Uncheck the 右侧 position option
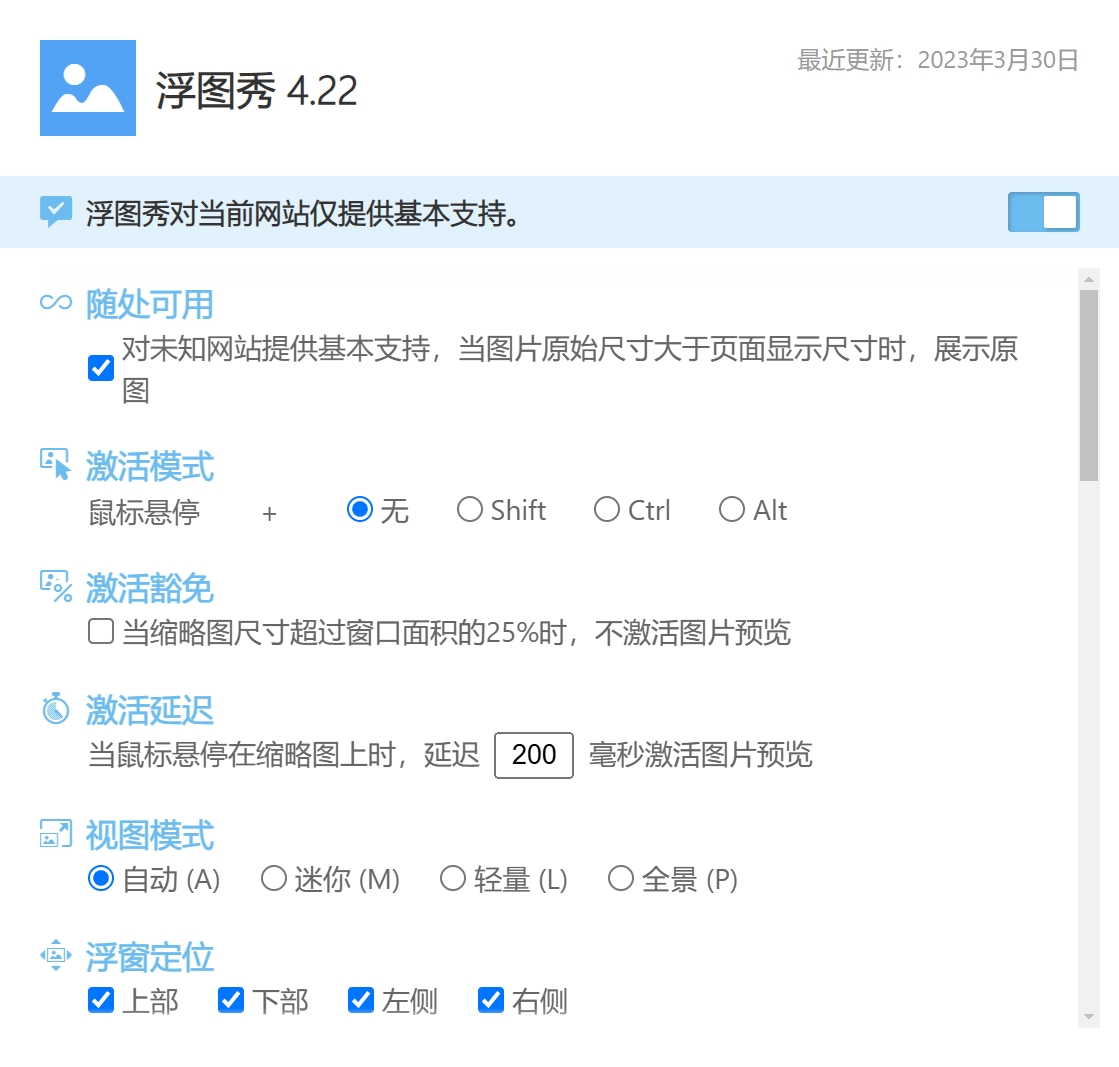 [489, 1000]
